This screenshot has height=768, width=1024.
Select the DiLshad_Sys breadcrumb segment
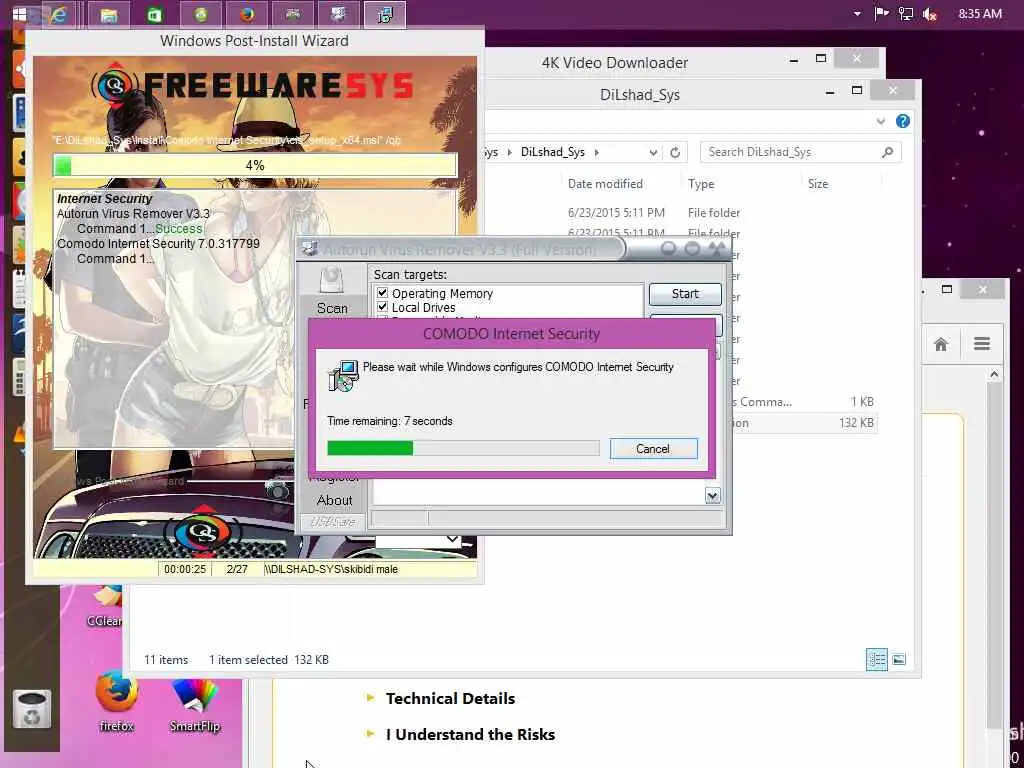552,152
